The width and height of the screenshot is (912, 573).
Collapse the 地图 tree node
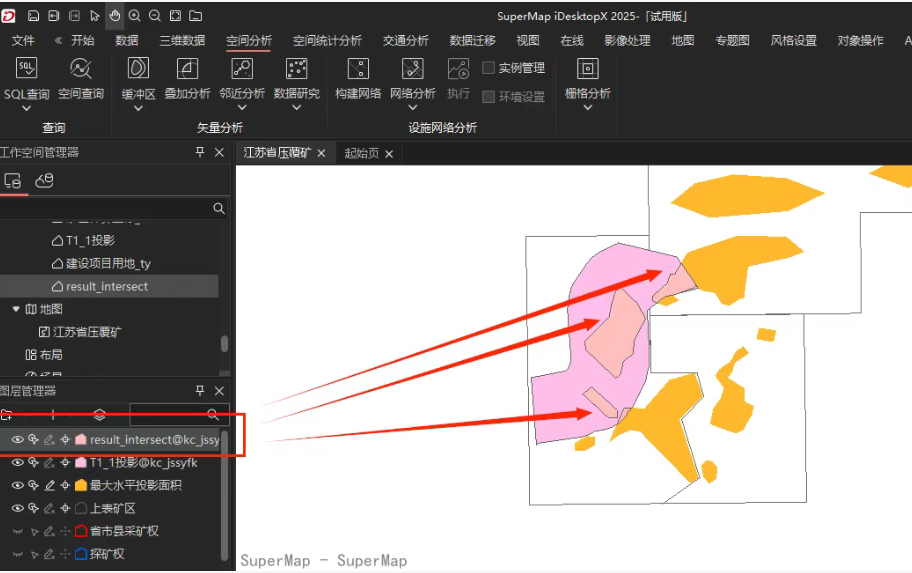[16, 309]
